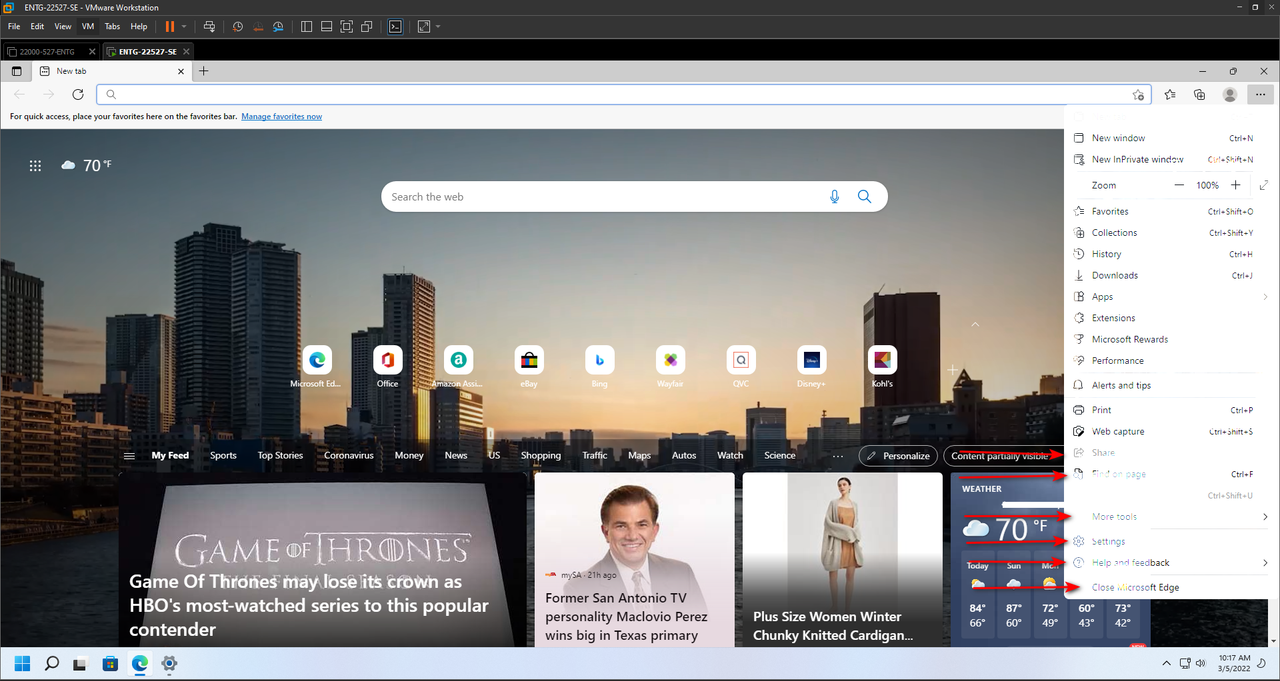This screenshot has height=681, width=1280.
Task: Expand the More tools submenu
Action: [1171, 517]
